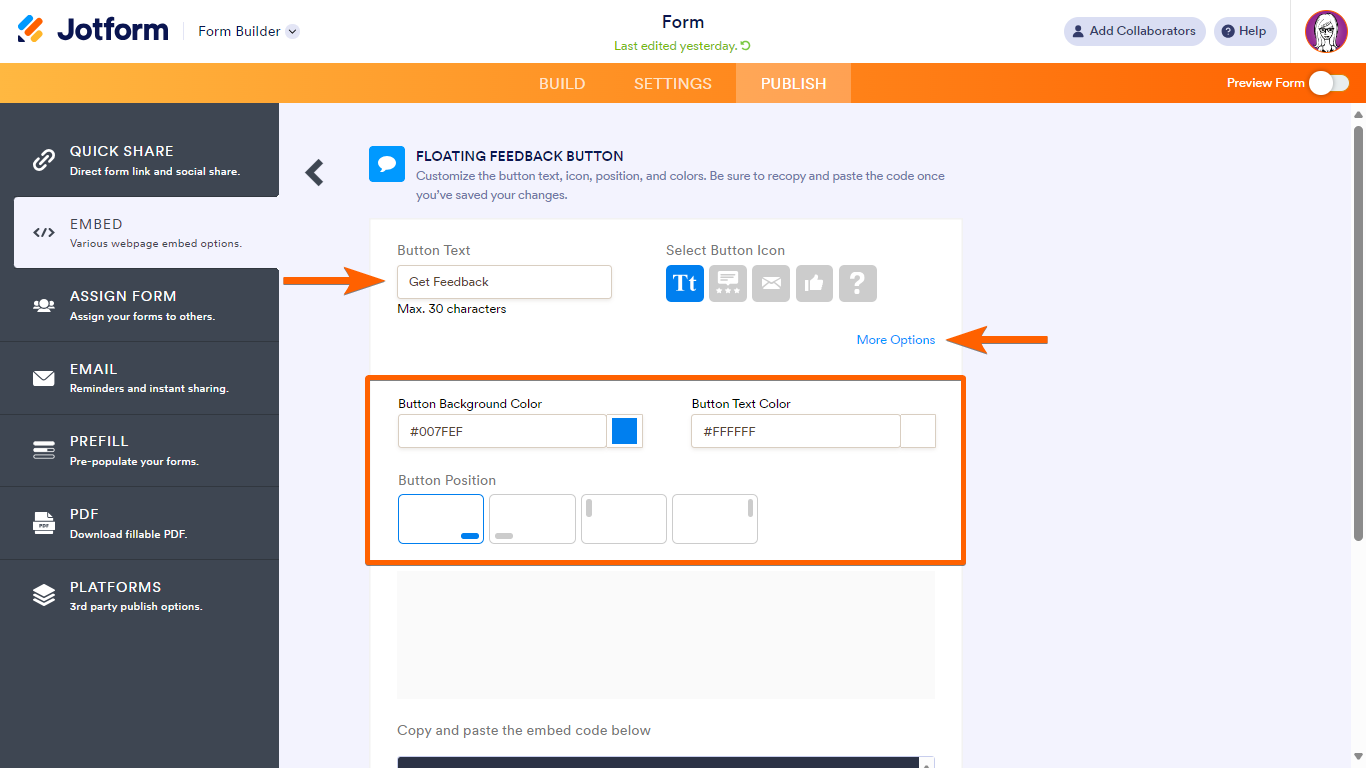This screenshot has height=768, width=1366.
Task: Open the Form Builder dropdown
Action: (x=248, y=31)
